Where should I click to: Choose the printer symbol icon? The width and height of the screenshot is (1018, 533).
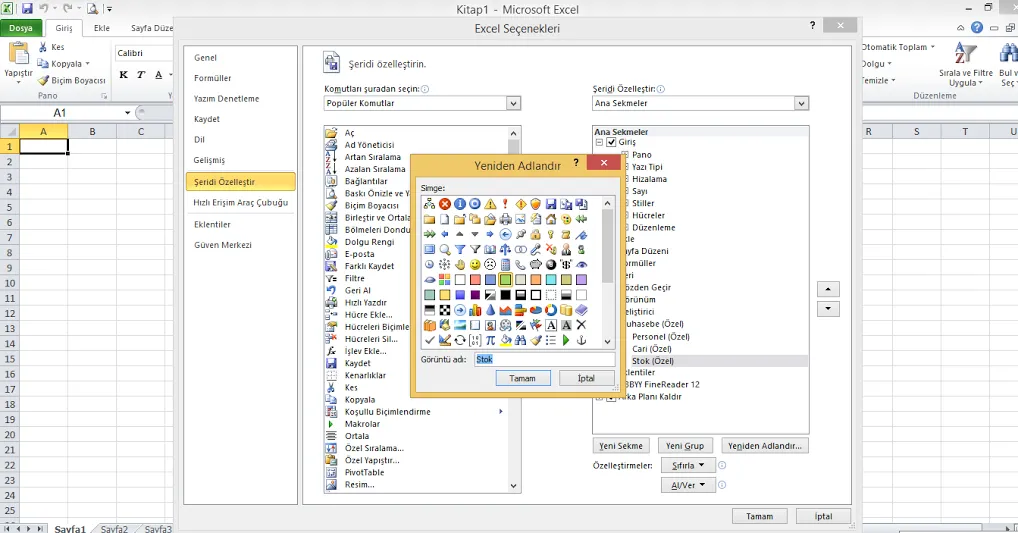505,219
